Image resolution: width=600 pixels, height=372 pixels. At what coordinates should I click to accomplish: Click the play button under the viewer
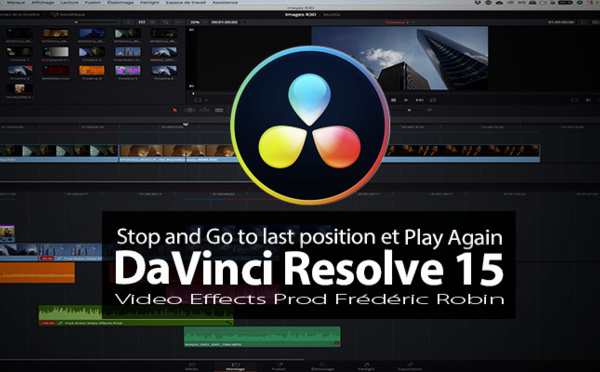[406, 100]
